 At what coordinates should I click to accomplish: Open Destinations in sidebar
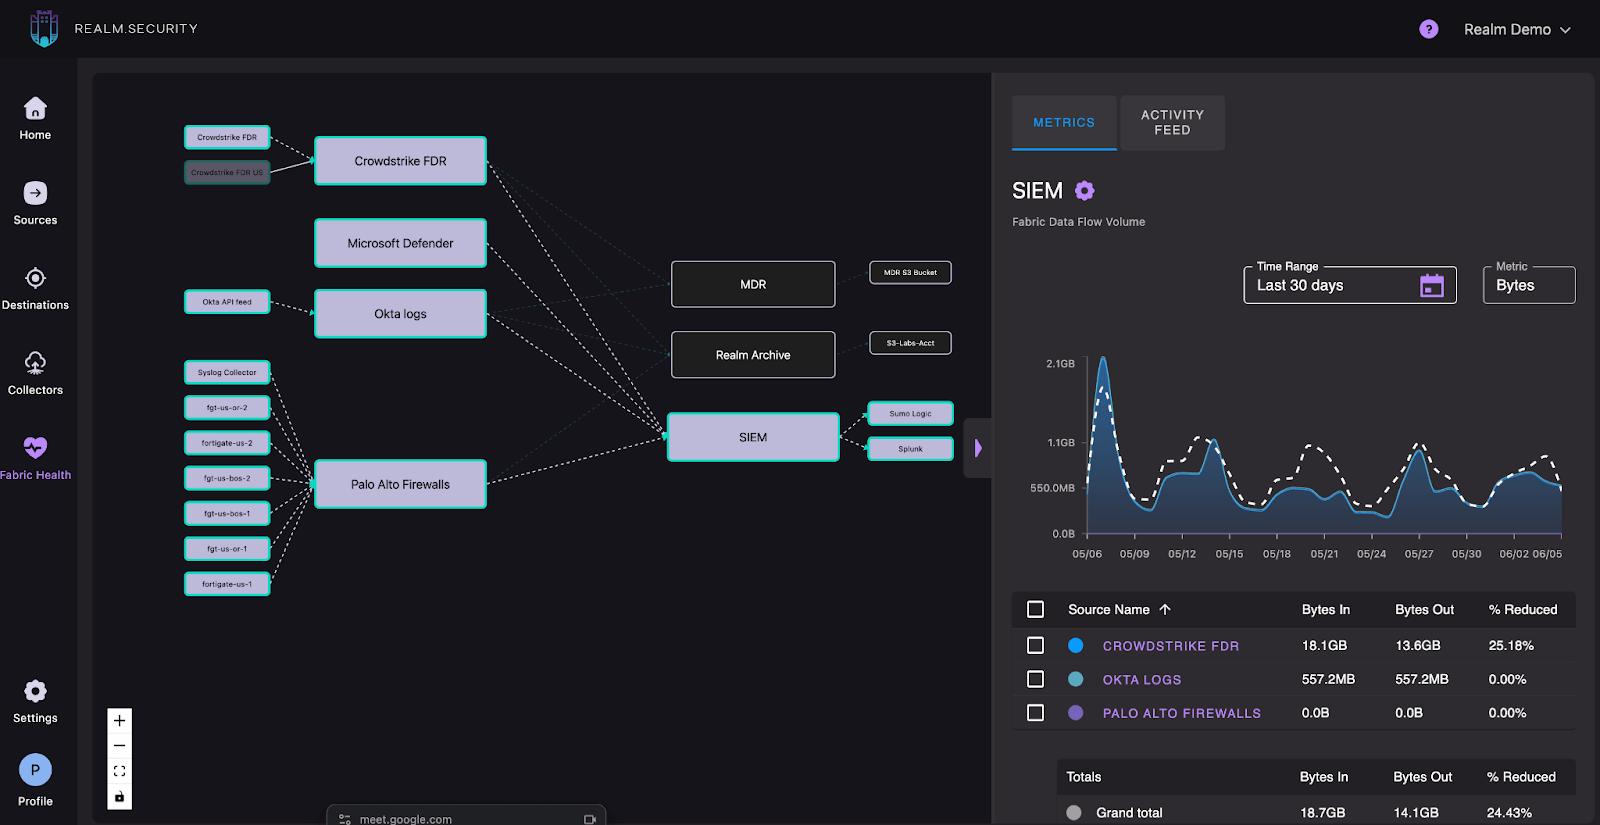point(35,288)
